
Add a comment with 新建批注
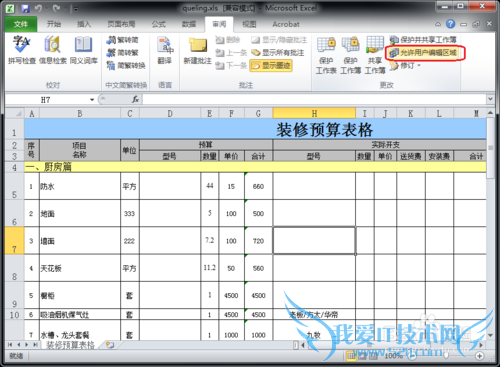click(197, 51)
